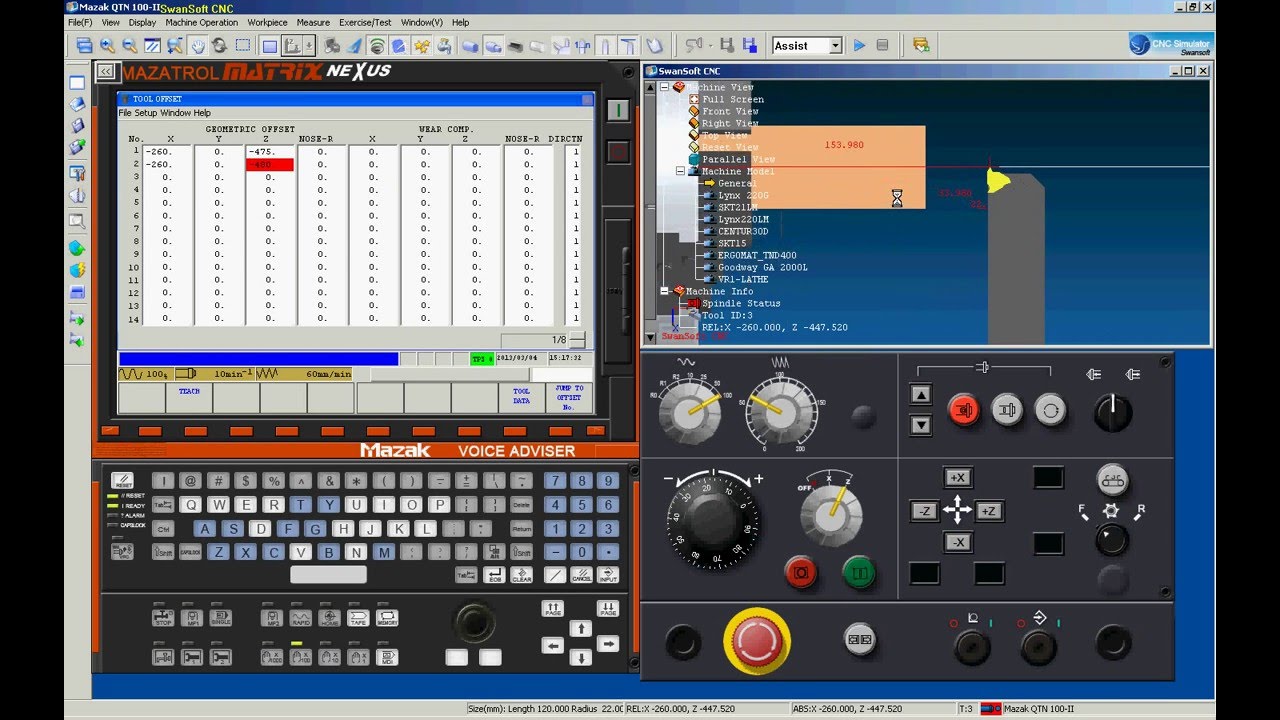Click the zoom out magnifier toolbar icon
Screen dimensions: 1280x720
pos(129,45)
